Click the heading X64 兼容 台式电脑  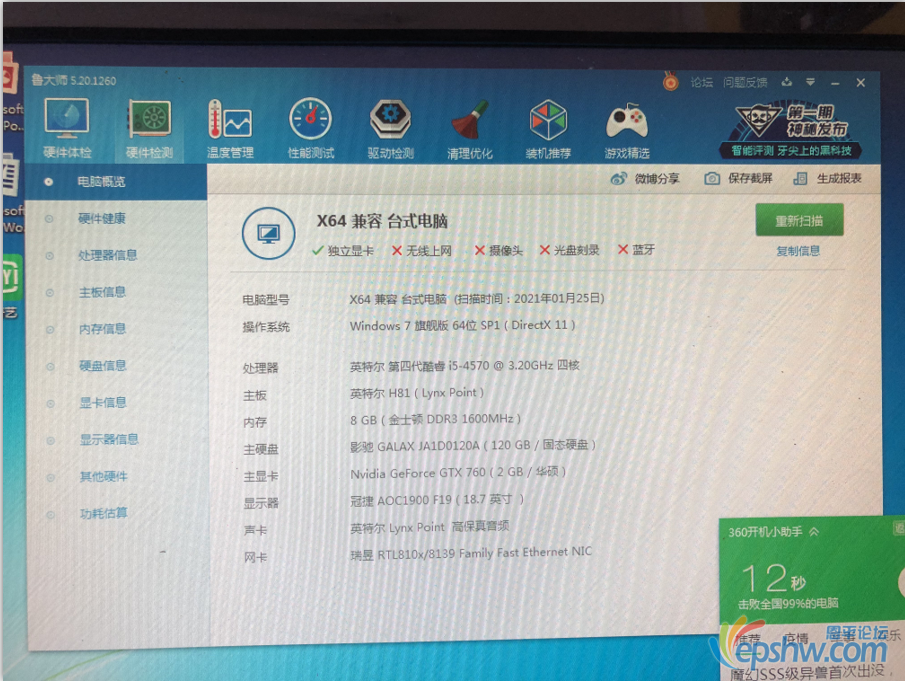click(382, 221)
